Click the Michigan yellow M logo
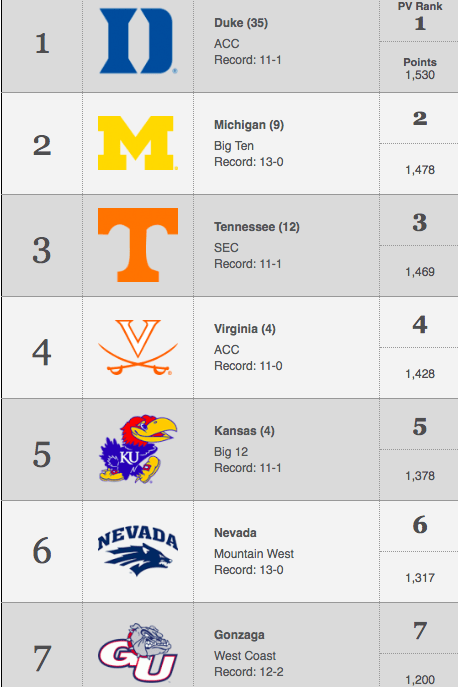Image resolution: width=458 pixels, height=687 pixels. (x=138, y=143)
